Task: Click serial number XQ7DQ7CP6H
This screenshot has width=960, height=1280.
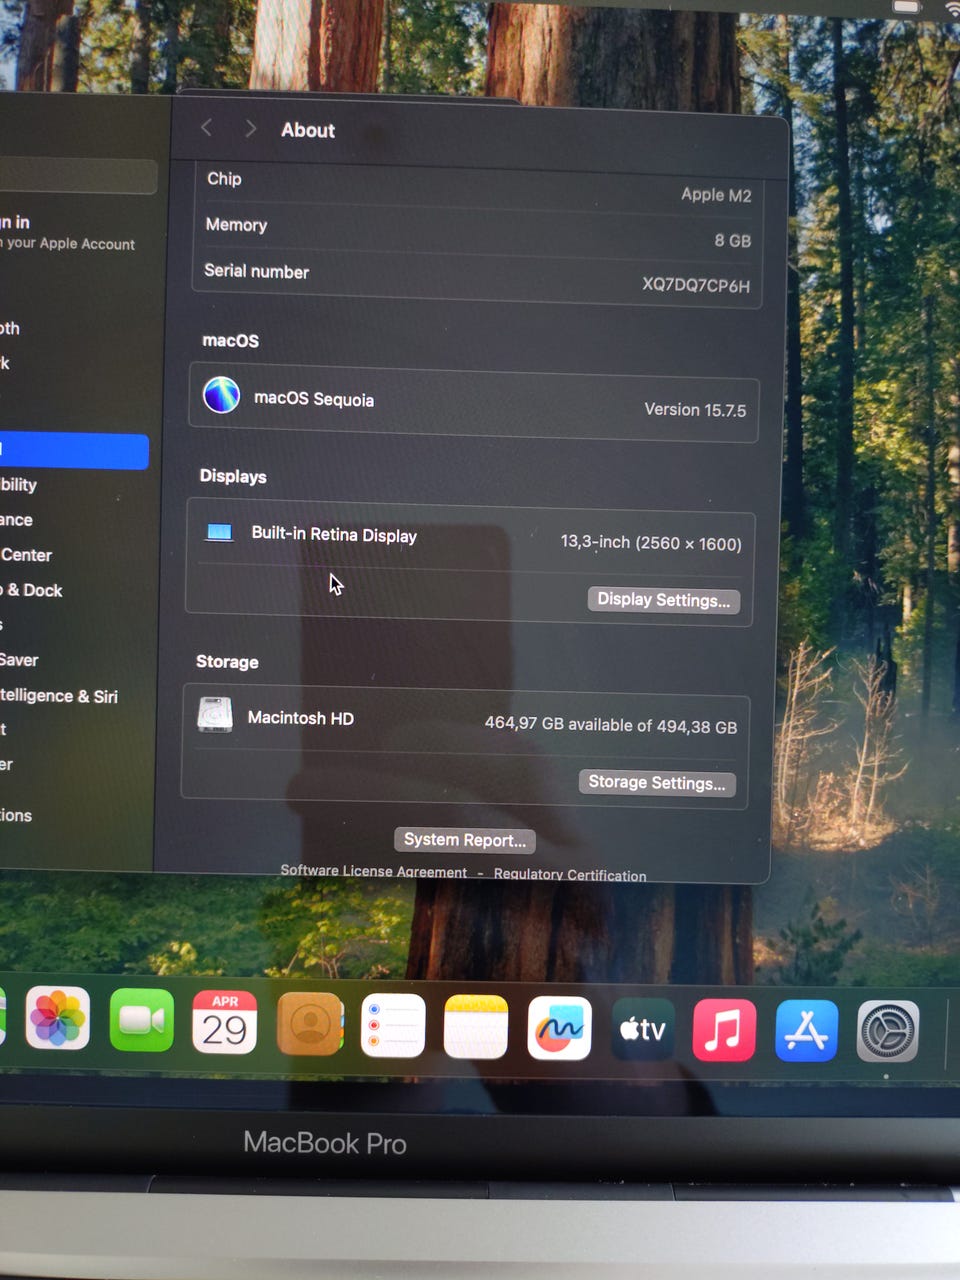Action: coord(696,285)
